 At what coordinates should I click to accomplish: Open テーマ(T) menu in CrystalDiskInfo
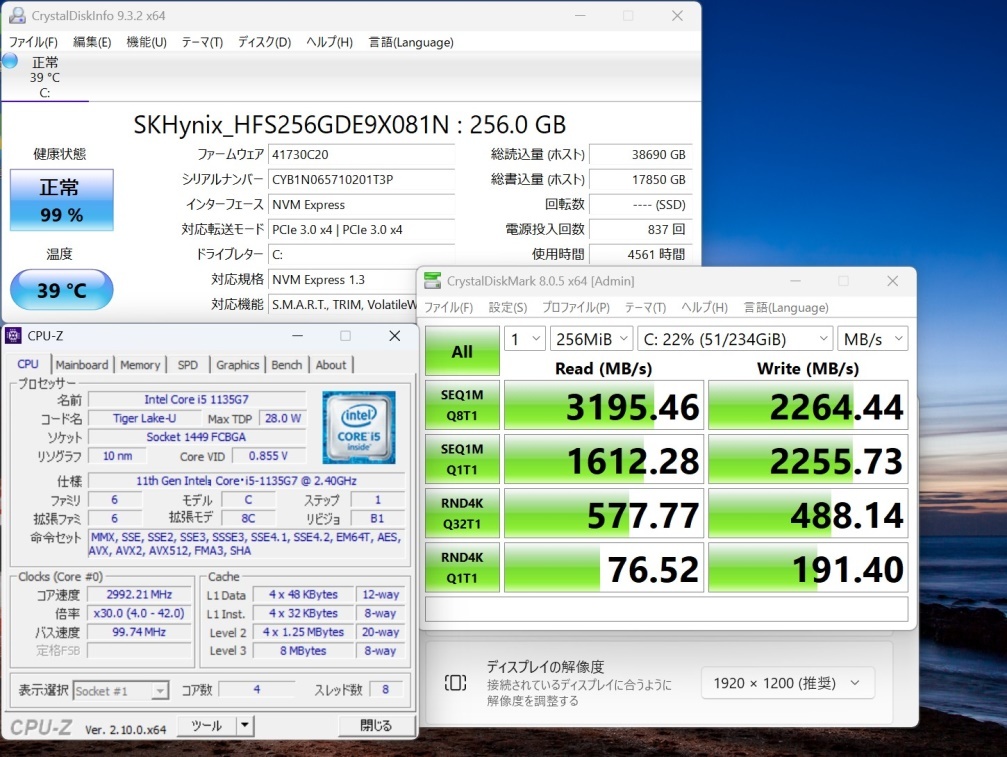pos(202,42)
